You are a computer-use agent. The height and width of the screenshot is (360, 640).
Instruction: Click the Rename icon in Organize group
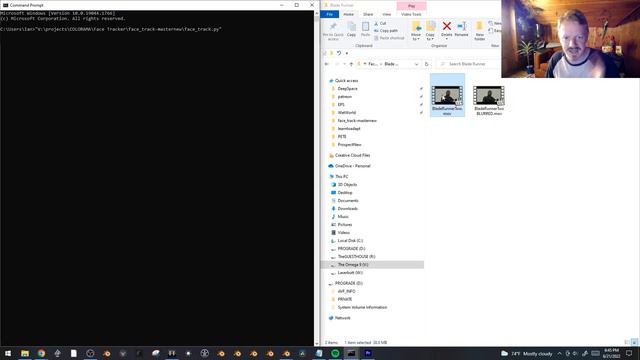[462, 27]
